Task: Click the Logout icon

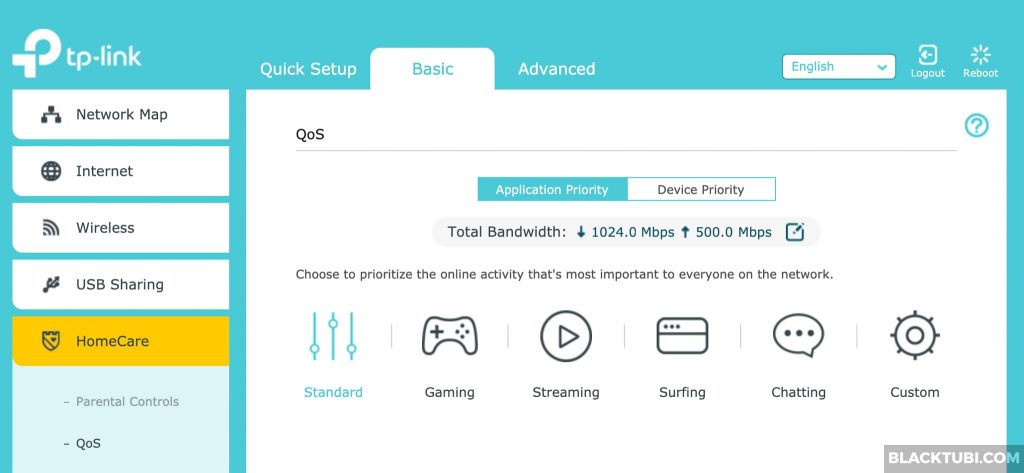Action: 927,54
